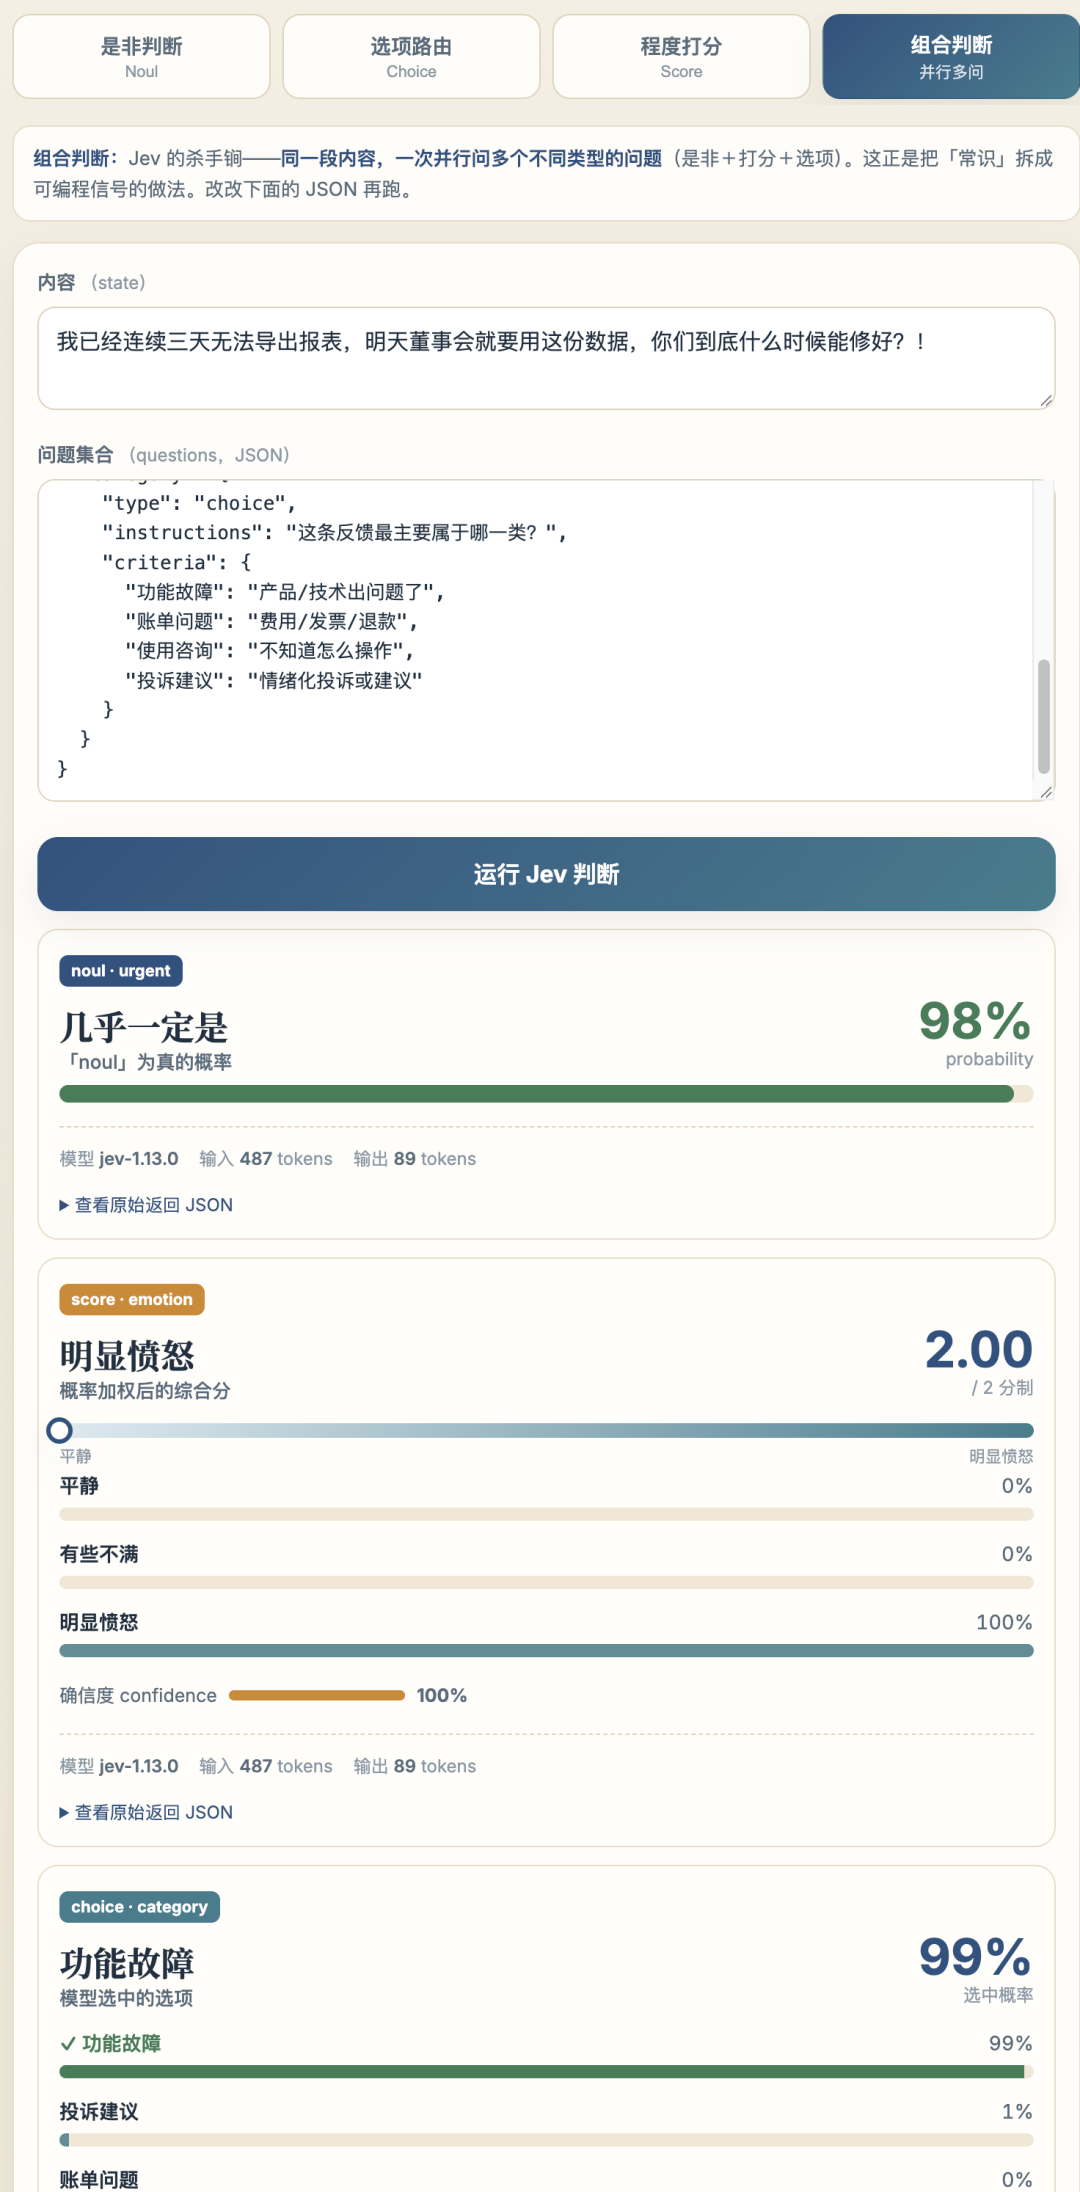
Task: Click the 运行 Jev 判断 button
Action: coord(546,874)
